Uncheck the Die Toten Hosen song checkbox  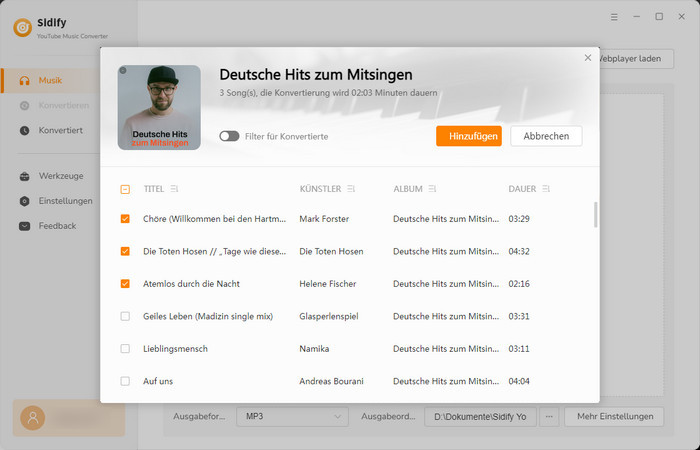(x=125, y=251)
